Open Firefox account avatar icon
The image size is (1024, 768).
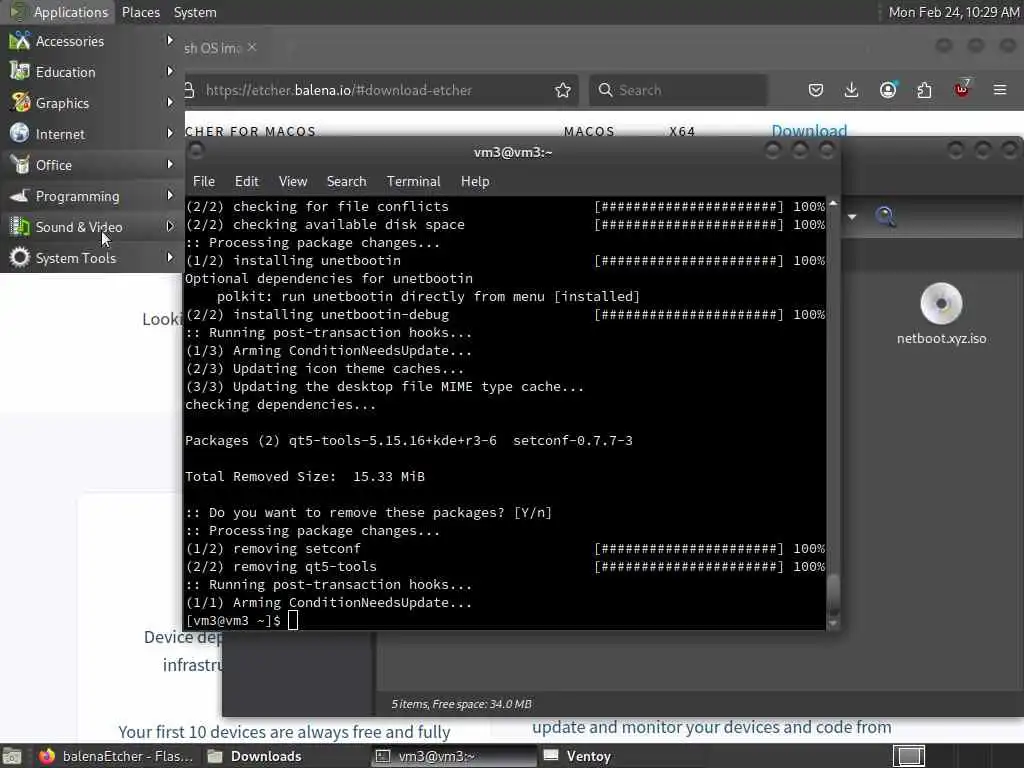pos(888,90)
